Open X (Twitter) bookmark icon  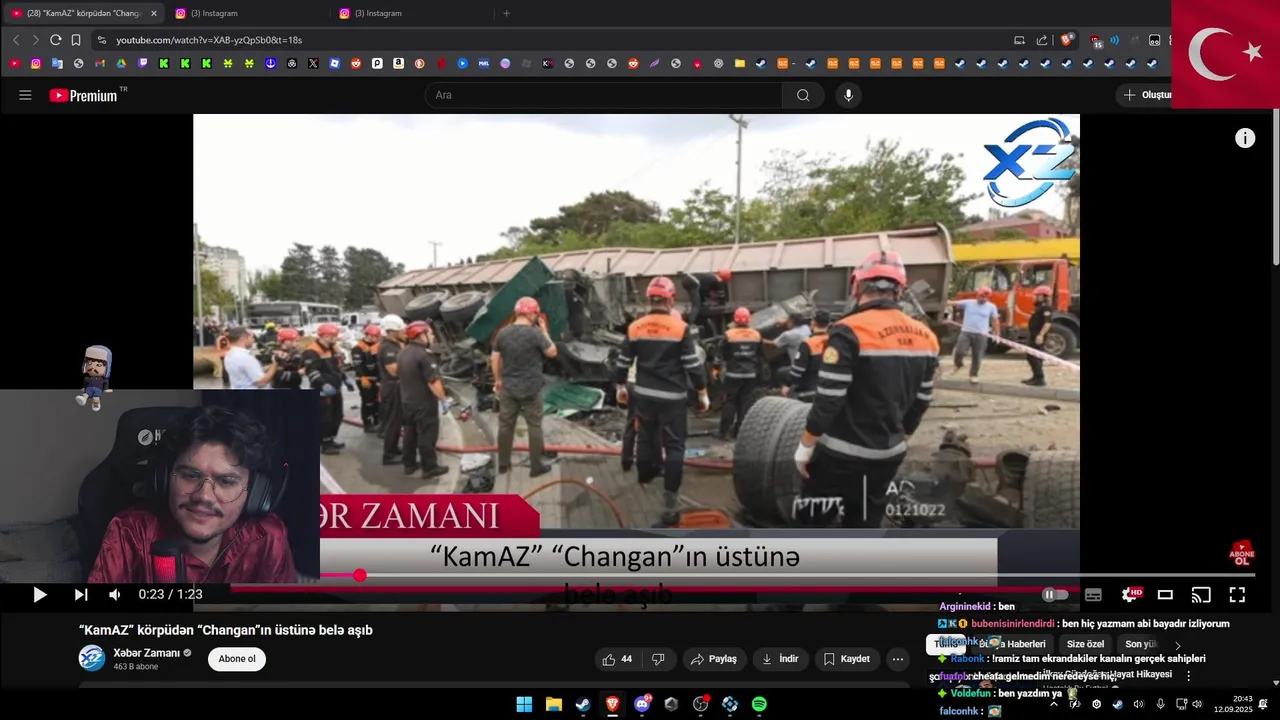313,63
